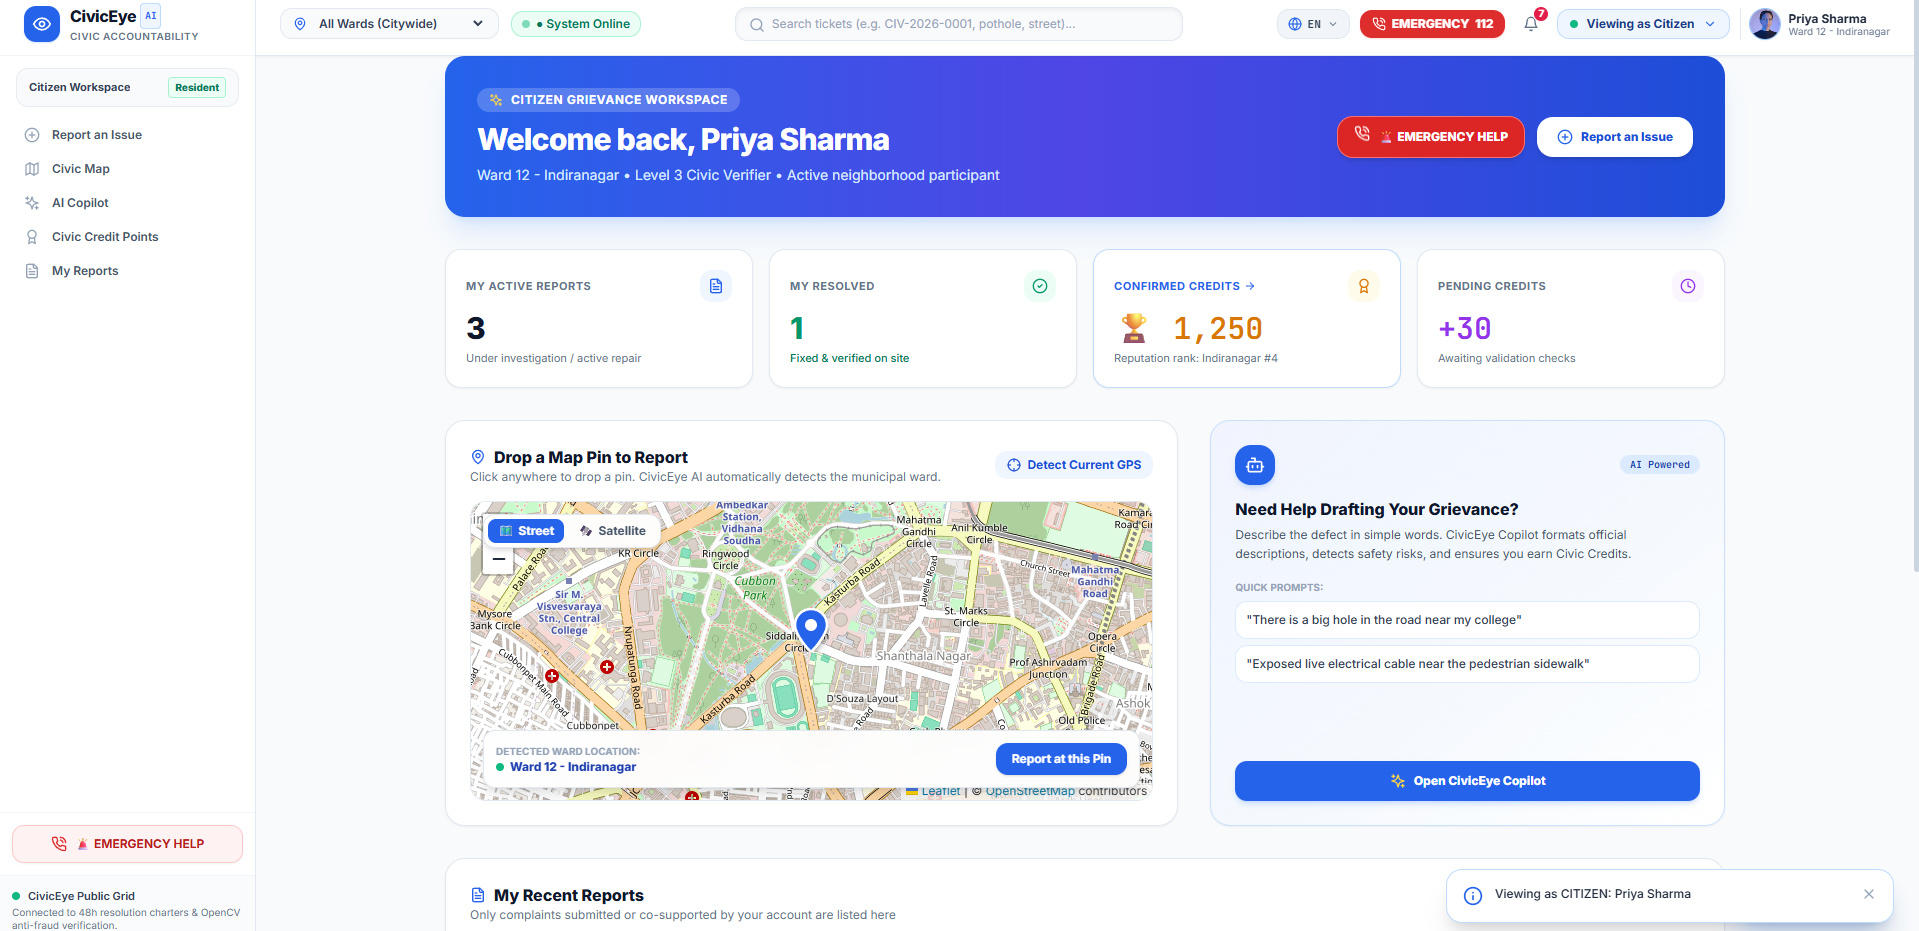
Task: Click the trophy icon beside 1,250
Action: click(x=1134, y=328)
